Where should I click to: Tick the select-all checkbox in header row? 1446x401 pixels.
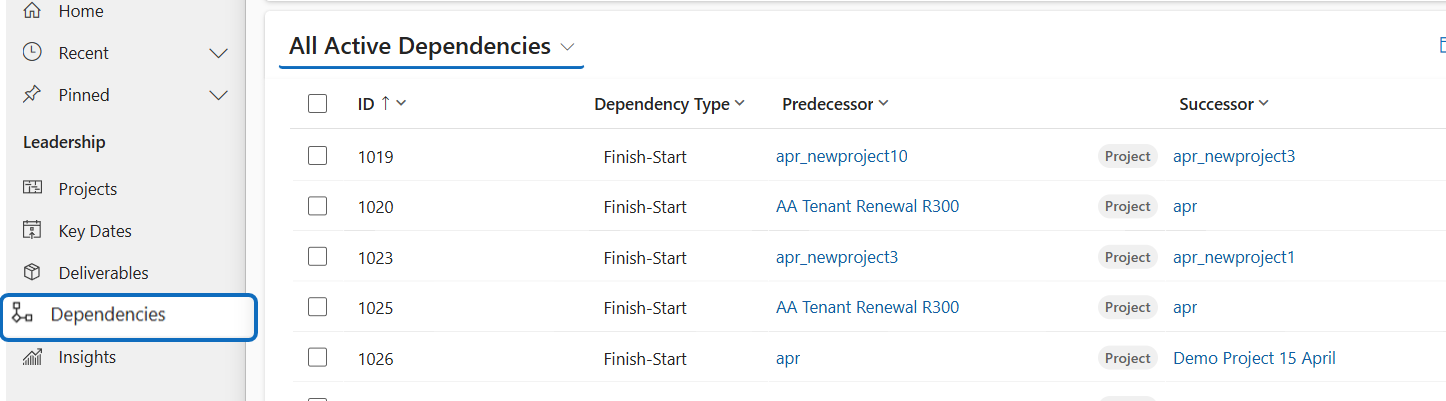coord(318,103)
